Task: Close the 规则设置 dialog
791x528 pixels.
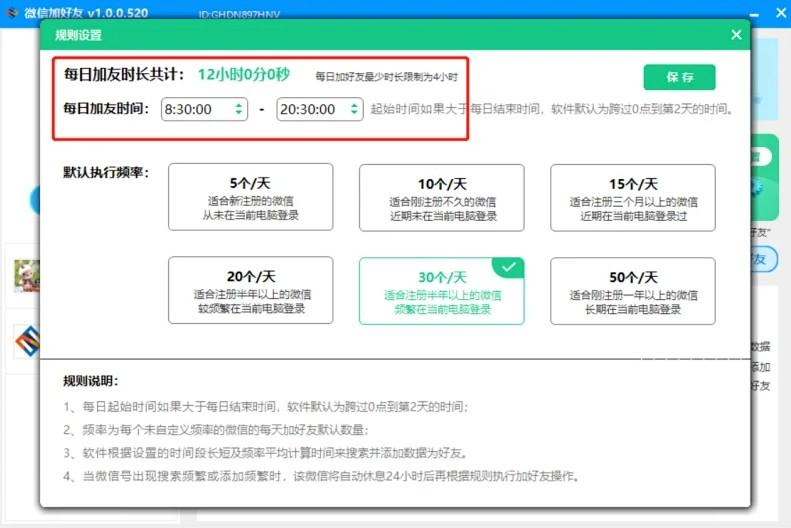Action: pos(736,35)
